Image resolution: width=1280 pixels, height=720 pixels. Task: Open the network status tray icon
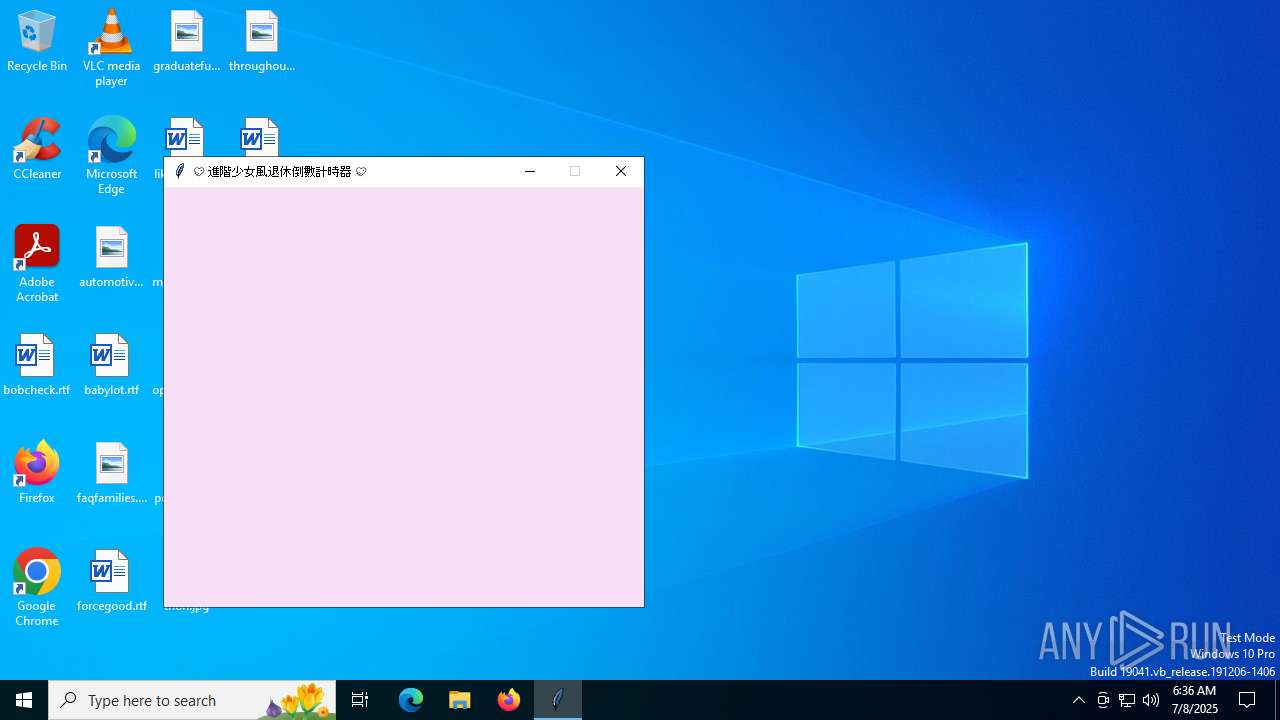1127,700
